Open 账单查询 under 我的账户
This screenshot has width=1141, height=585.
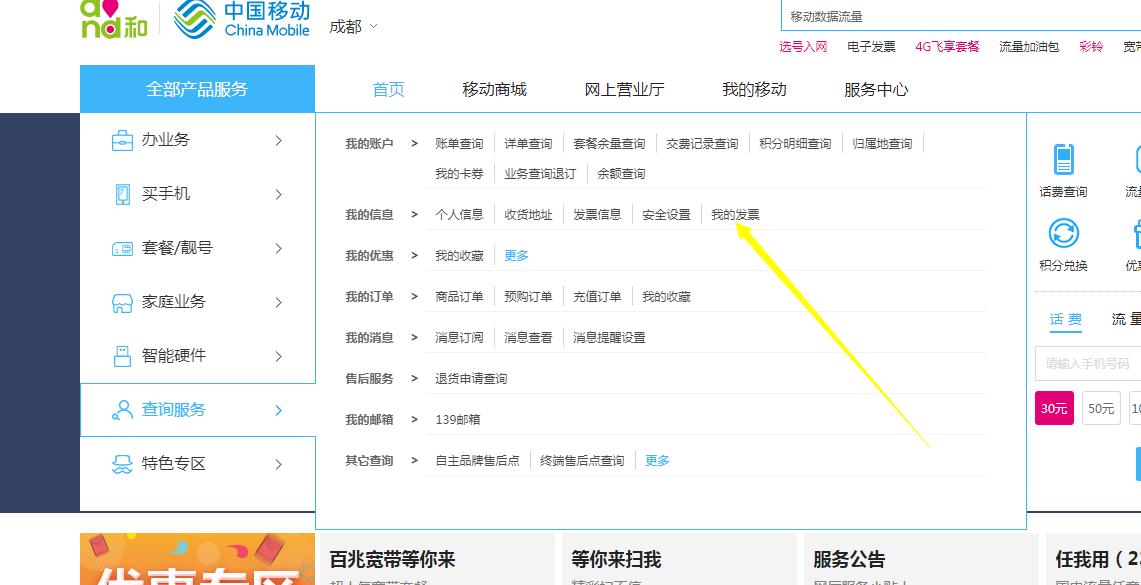pyautogui.click(x=459, y=144)
